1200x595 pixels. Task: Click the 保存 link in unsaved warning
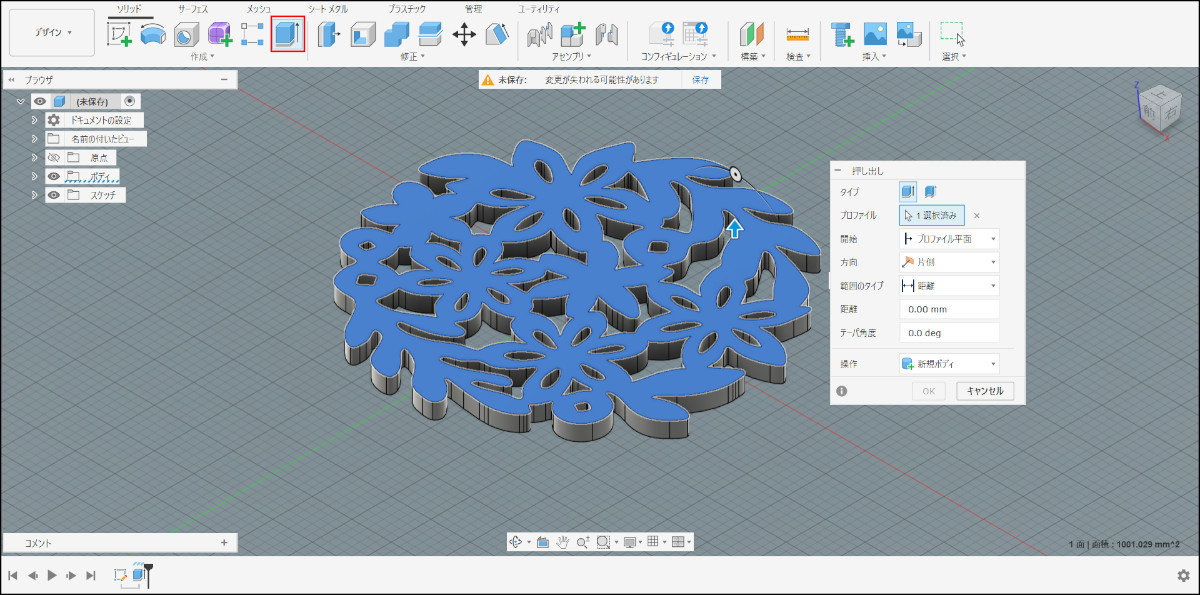tap(700, 79)
